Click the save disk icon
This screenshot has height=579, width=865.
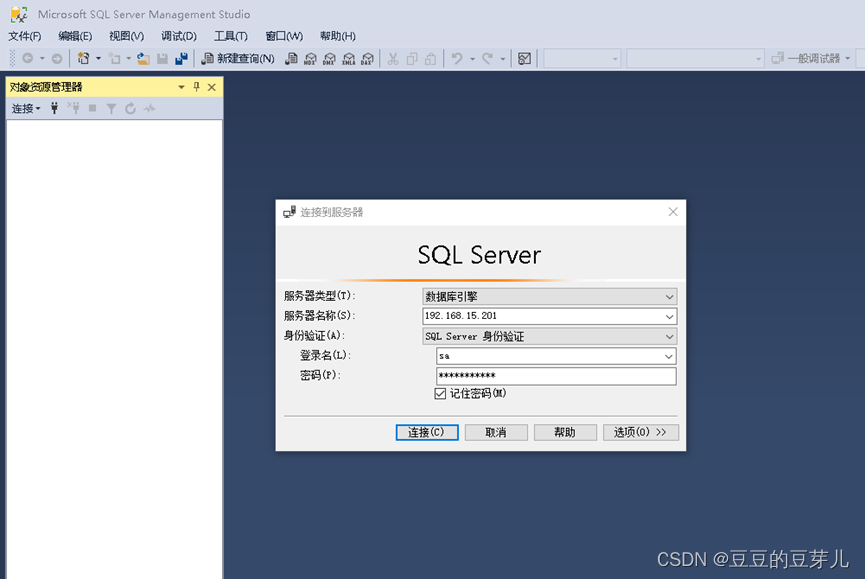click(x=162, y=58)
